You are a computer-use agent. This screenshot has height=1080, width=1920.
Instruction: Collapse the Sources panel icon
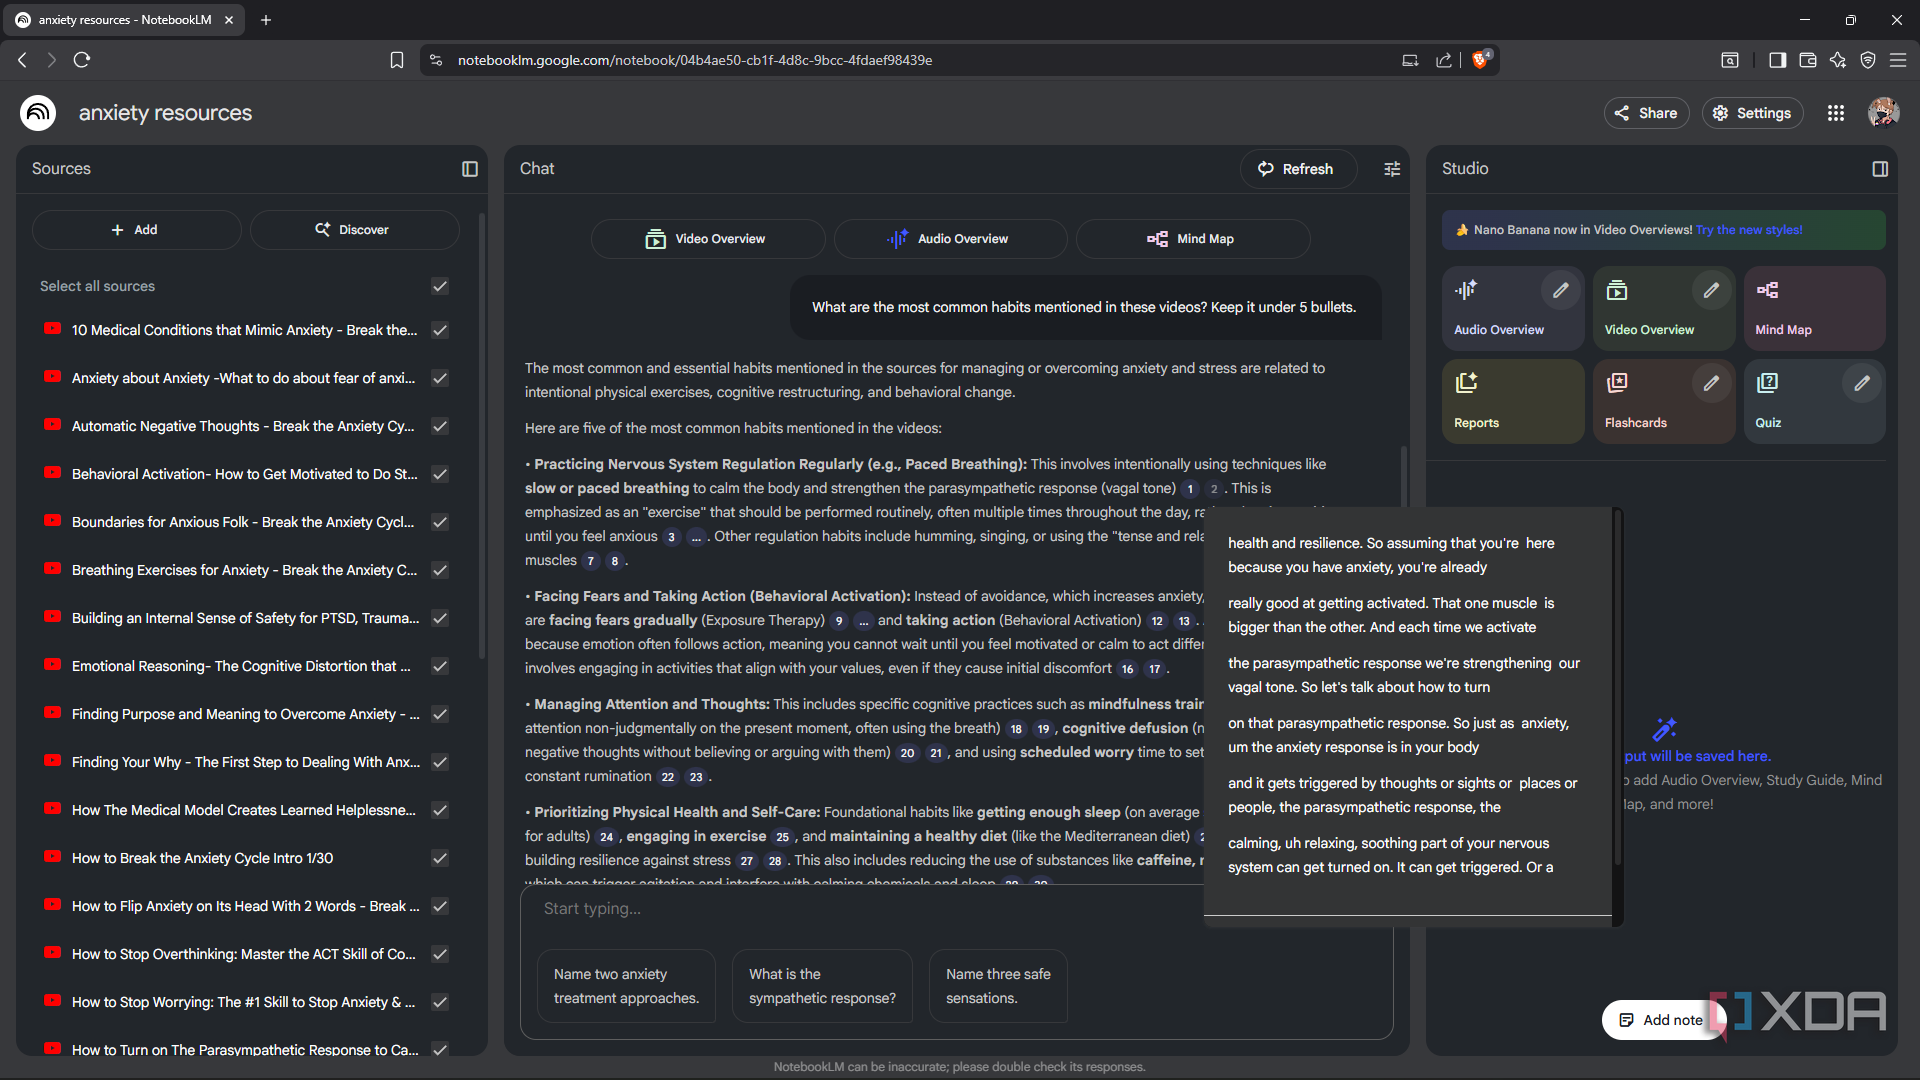pos(470,169)
